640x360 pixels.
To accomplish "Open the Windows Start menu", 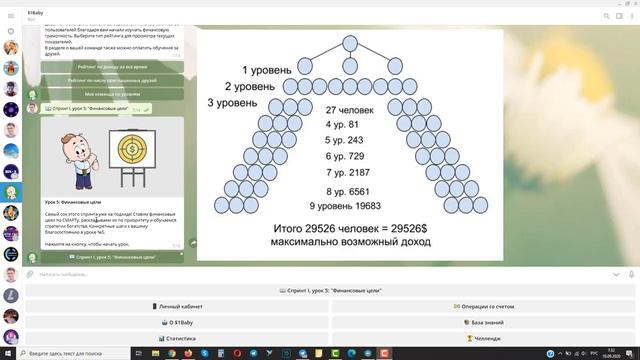I will (8, 353).
